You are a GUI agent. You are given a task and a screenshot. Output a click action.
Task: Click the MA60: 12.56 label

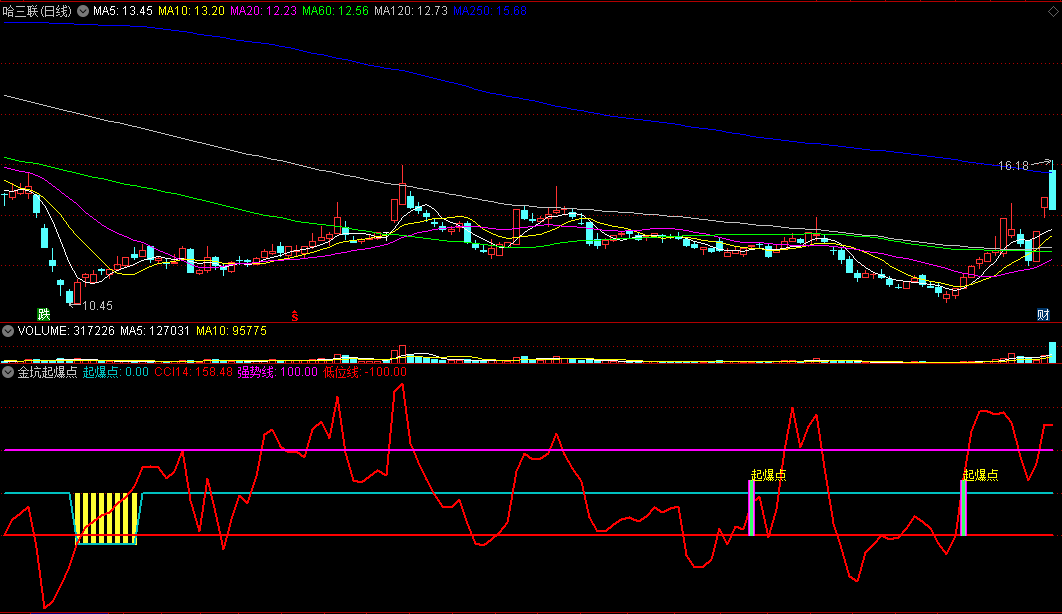pos(335,11)
